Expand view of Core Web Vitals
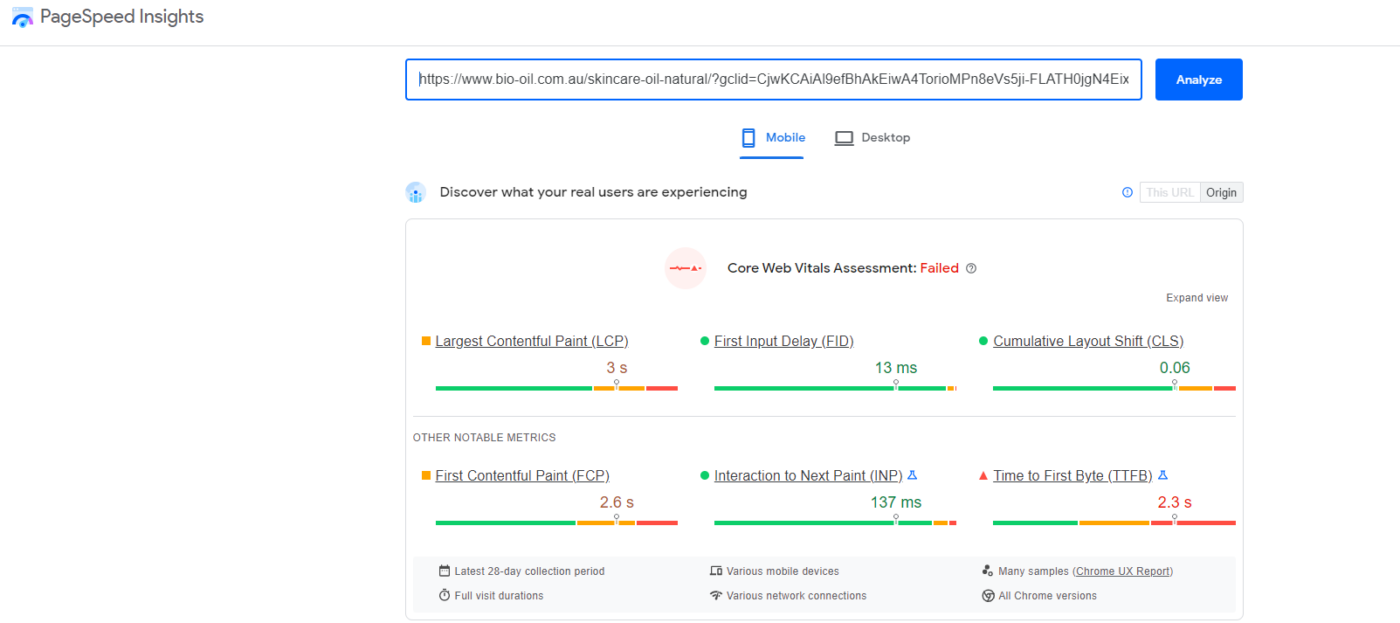 coord(1196,298)
